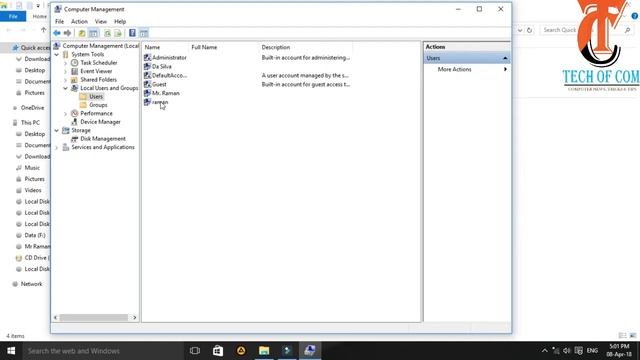The image size is (640, 360).
Task: Select Disk Management in the tree
Action: pyautogui.click(x=103, y=139)
